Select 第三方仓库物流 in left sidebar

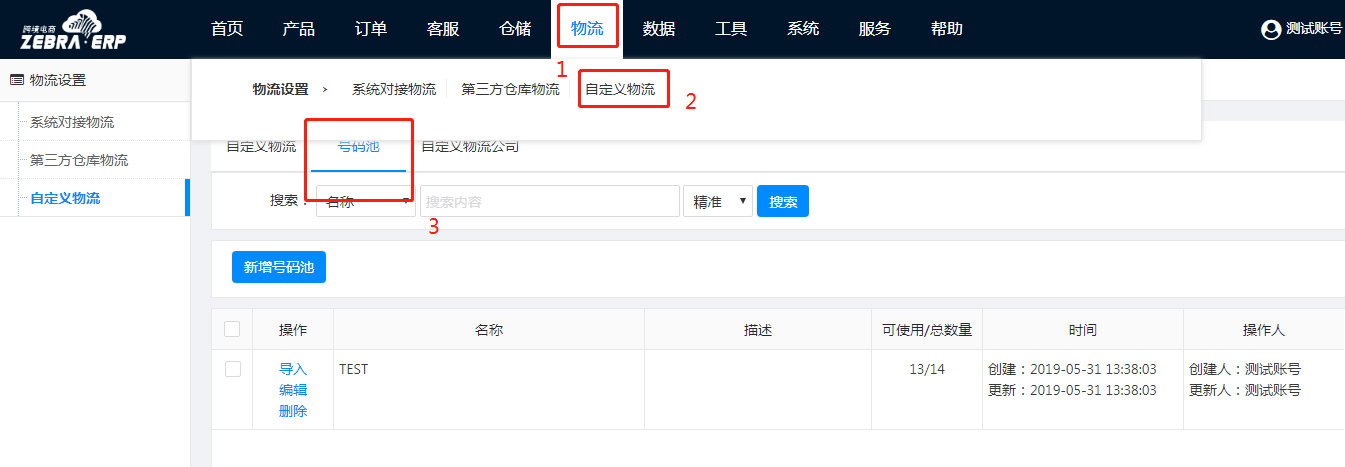coord(79,160)
